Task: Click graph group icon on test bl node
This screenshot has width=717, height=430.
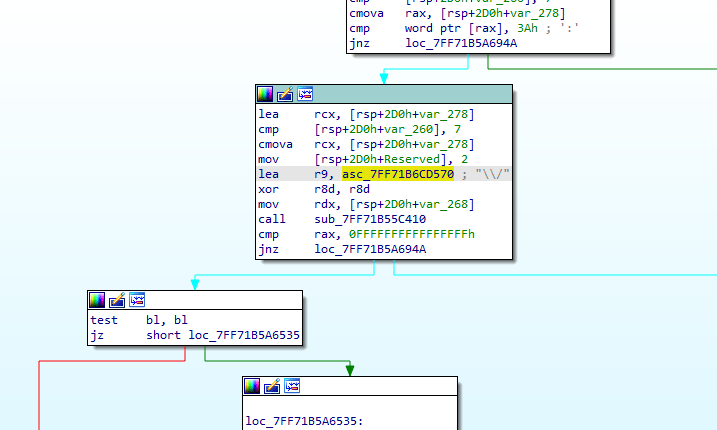Action: pos(137,299)
